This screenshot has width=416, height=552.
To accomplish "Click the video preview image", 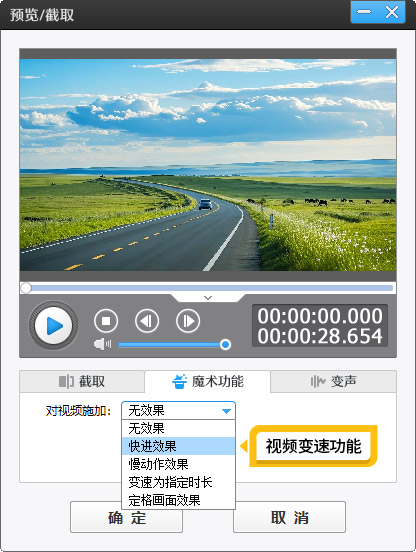I will [x=208, y=165].
